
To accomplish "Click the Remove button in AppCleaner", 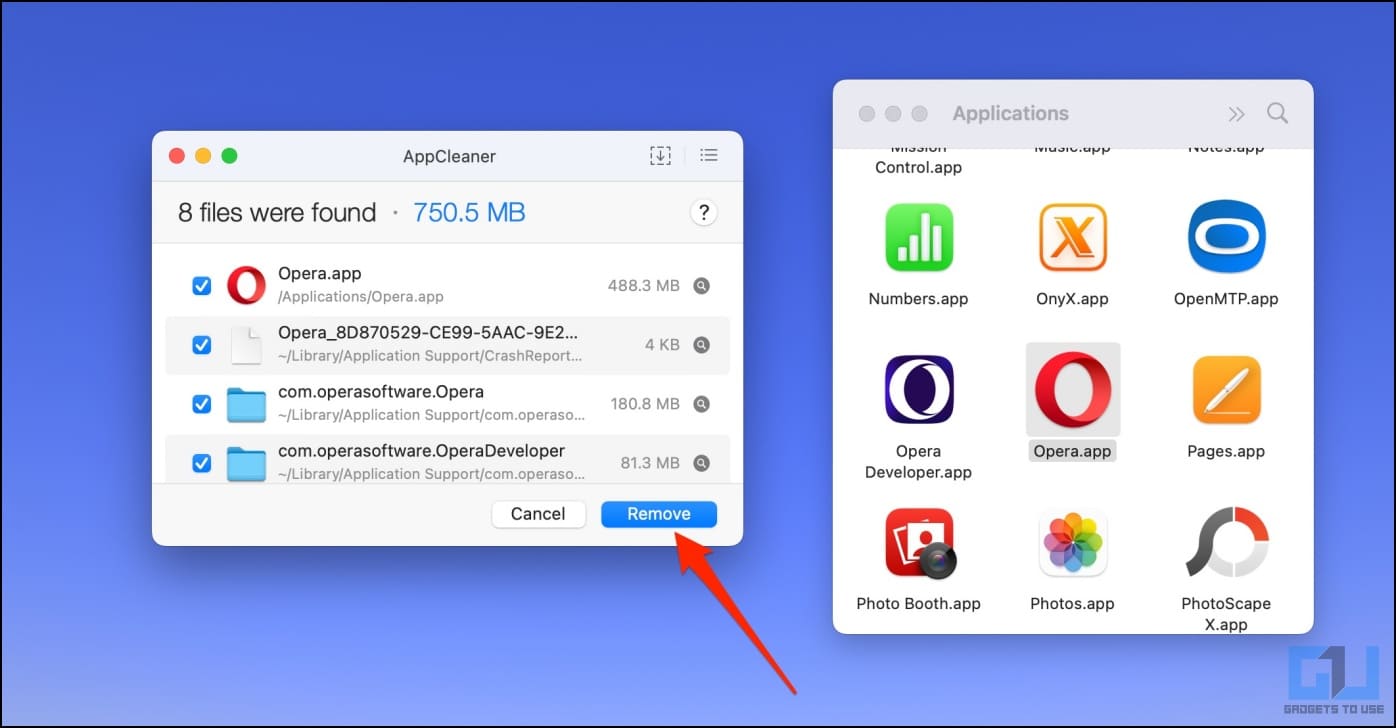I will click(659, 514).
